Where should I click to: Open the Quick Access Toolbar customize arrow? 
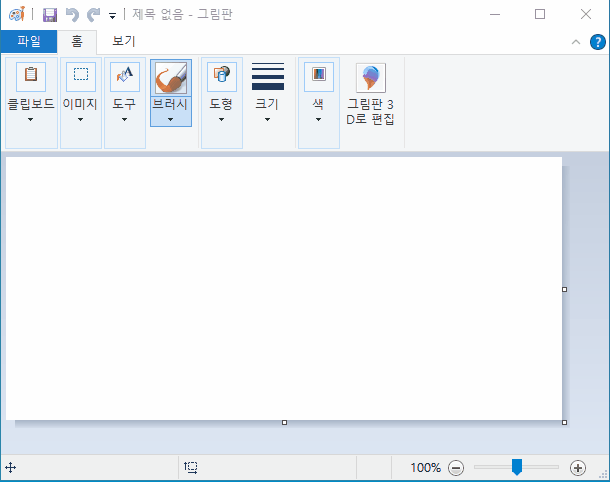point(112,16)
